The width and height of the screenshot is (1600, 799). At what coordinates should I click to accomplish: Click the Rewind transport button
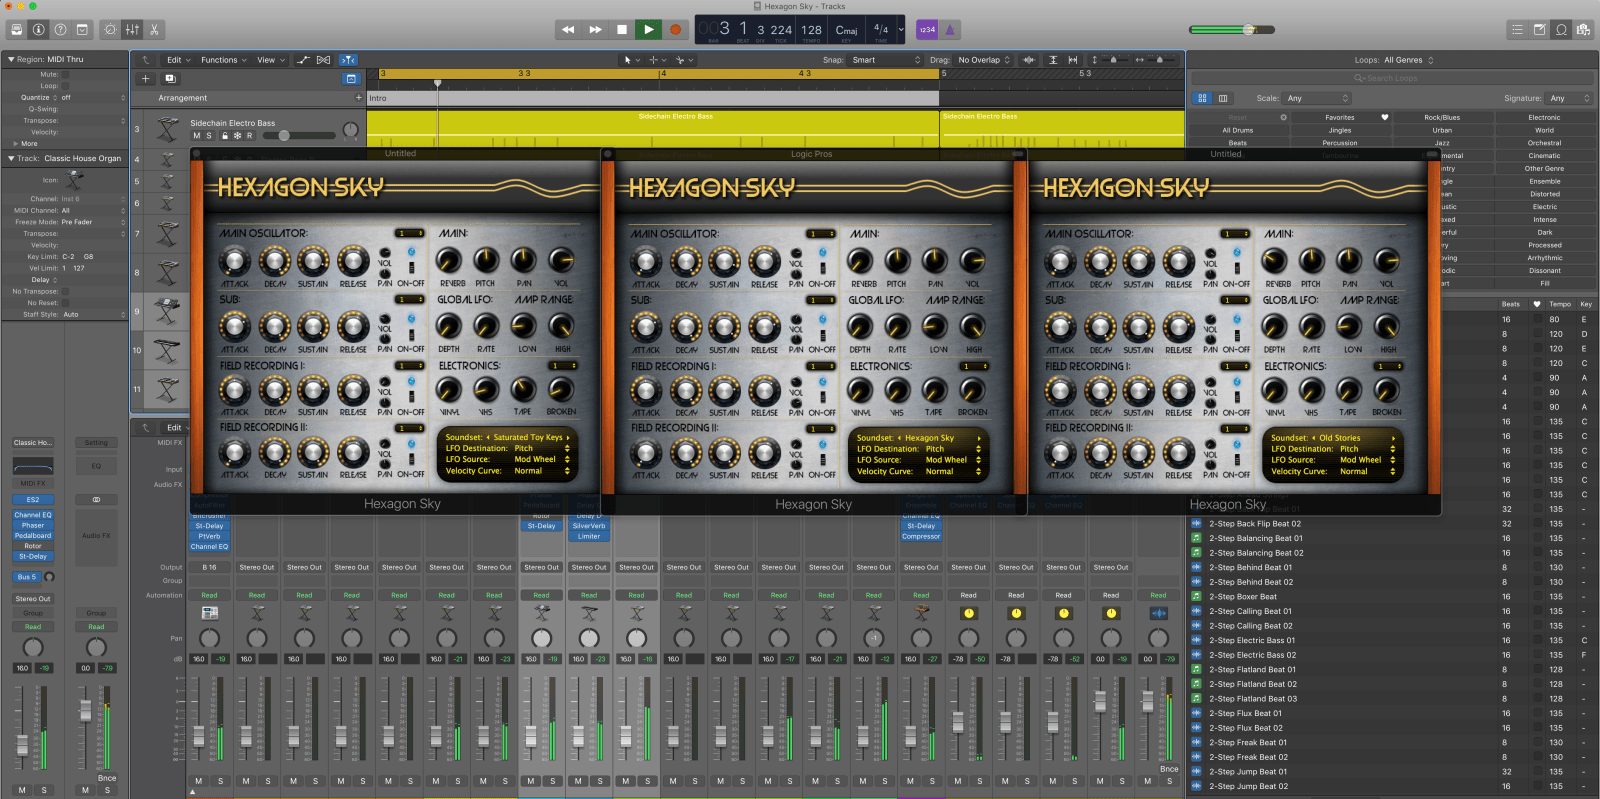click(x=568, y=30)
